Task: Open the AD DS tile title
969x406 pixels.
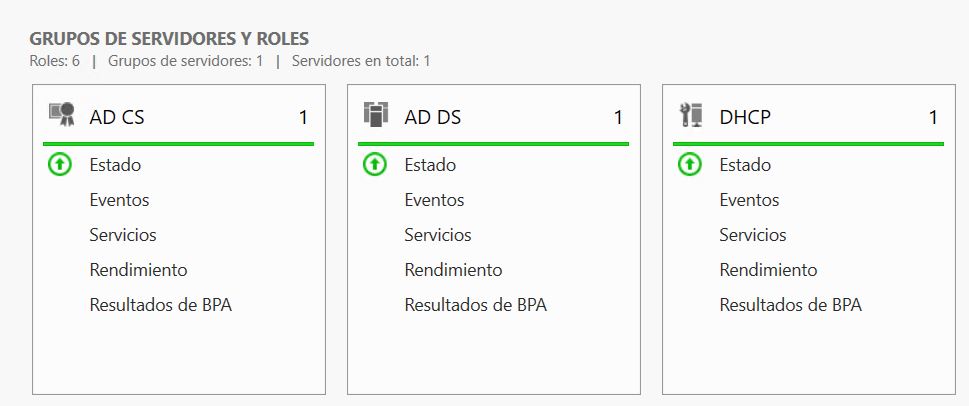Action: 433,117
